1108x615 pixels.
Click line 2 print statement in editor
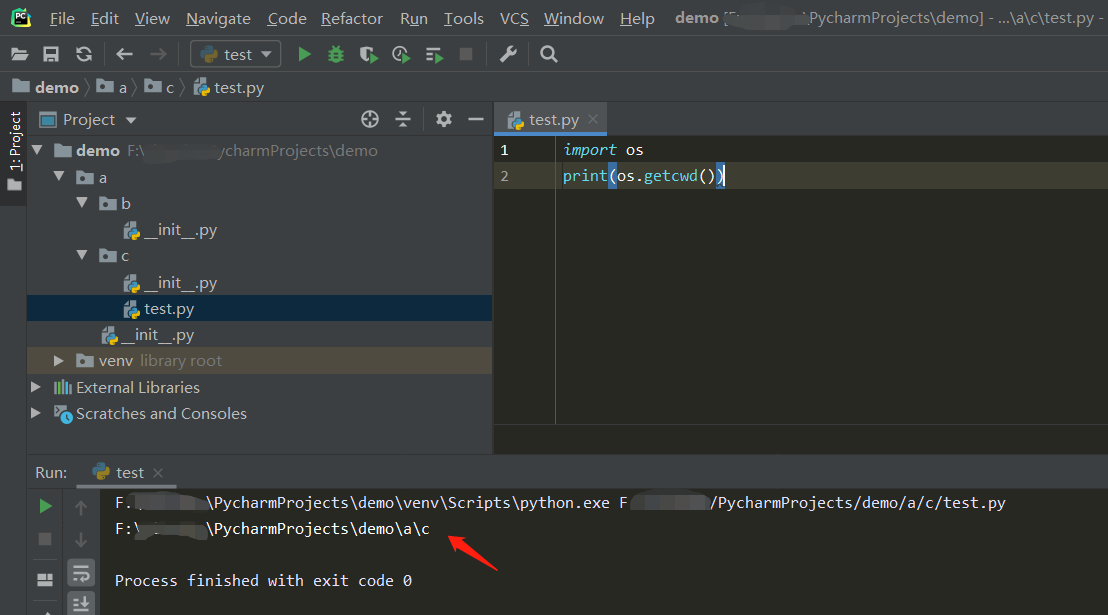644,176
